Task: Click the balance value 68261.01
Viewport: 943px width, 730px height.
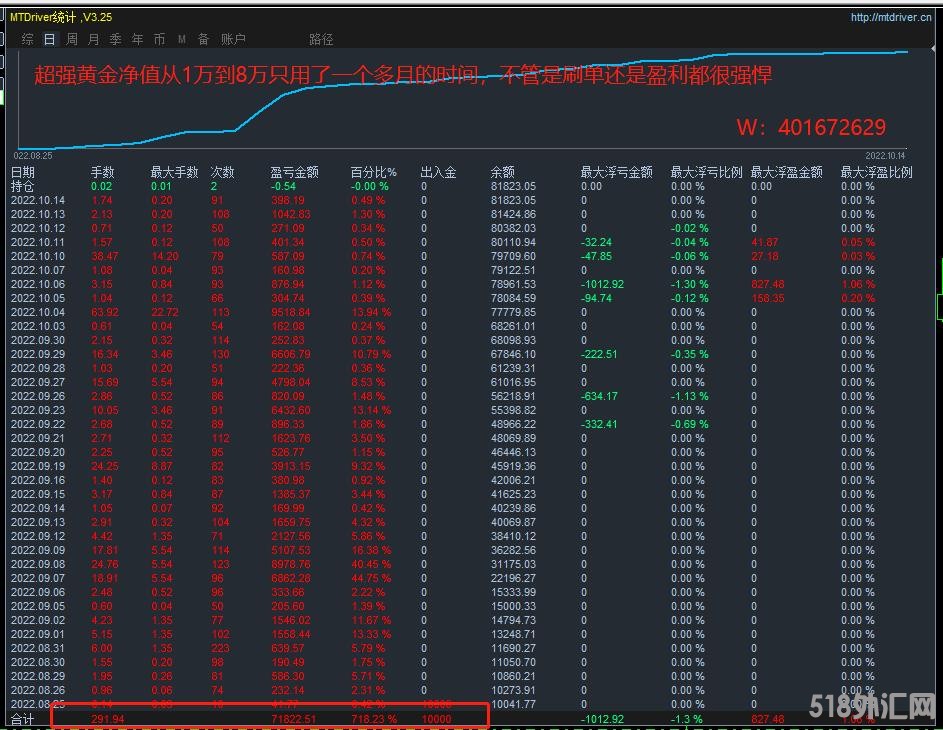Action: (x=513, y=326)
